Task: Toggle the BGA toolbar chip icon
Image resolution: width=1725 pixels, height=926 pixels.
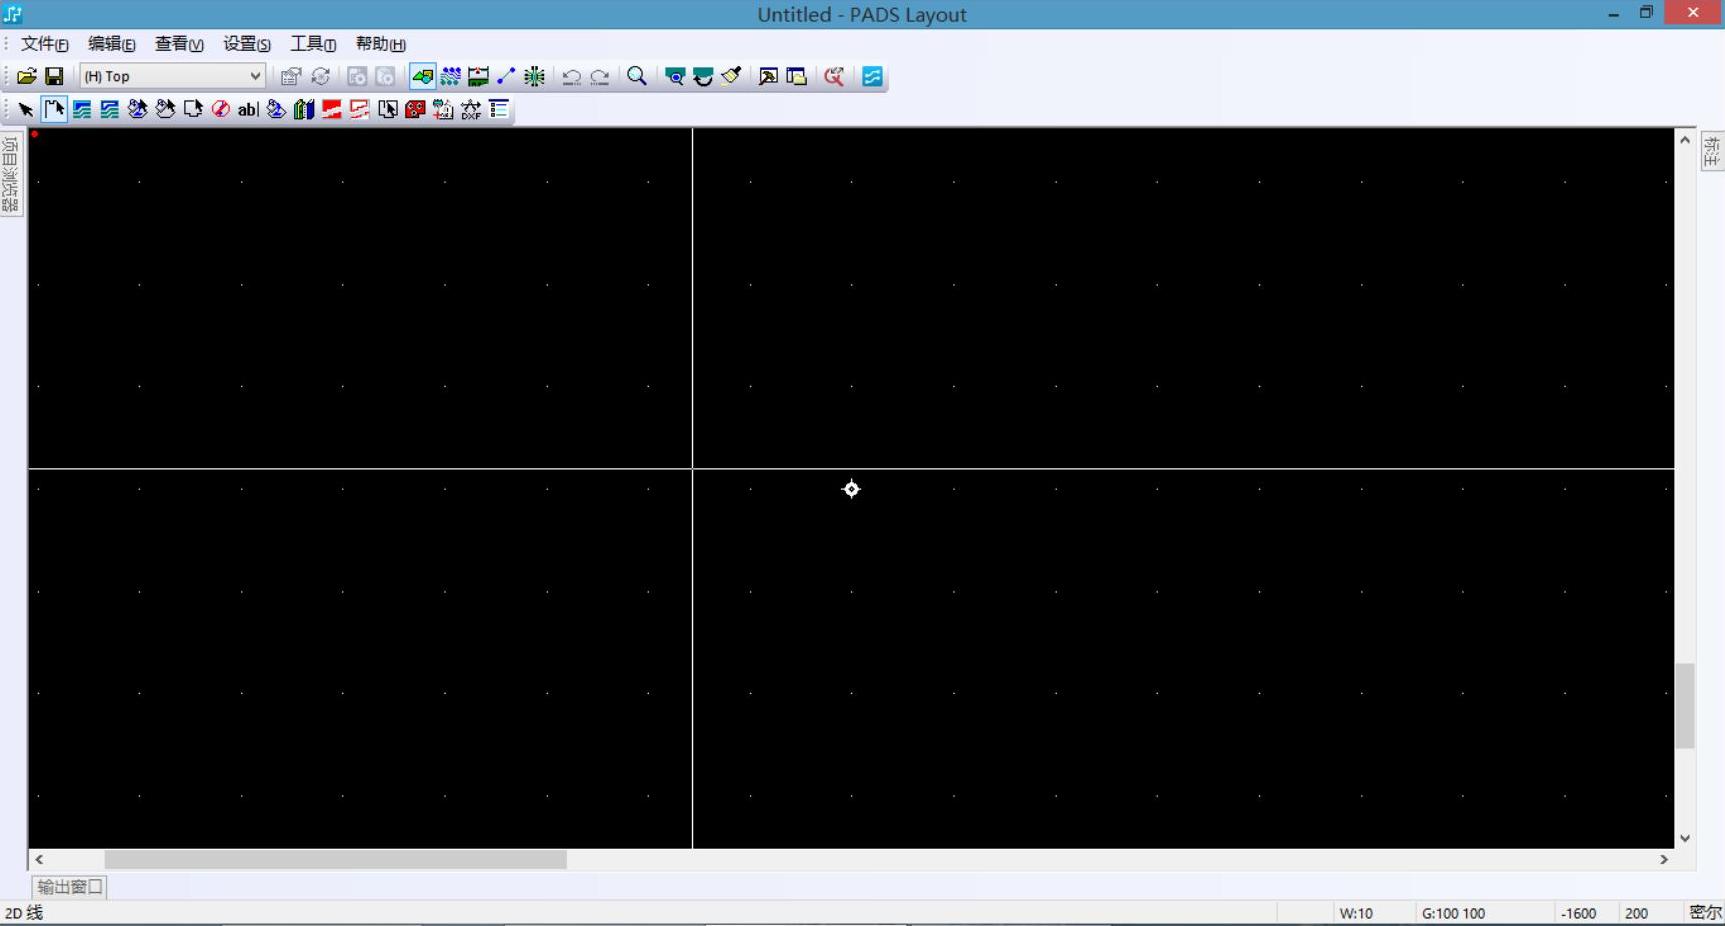Action: [535, 76]
